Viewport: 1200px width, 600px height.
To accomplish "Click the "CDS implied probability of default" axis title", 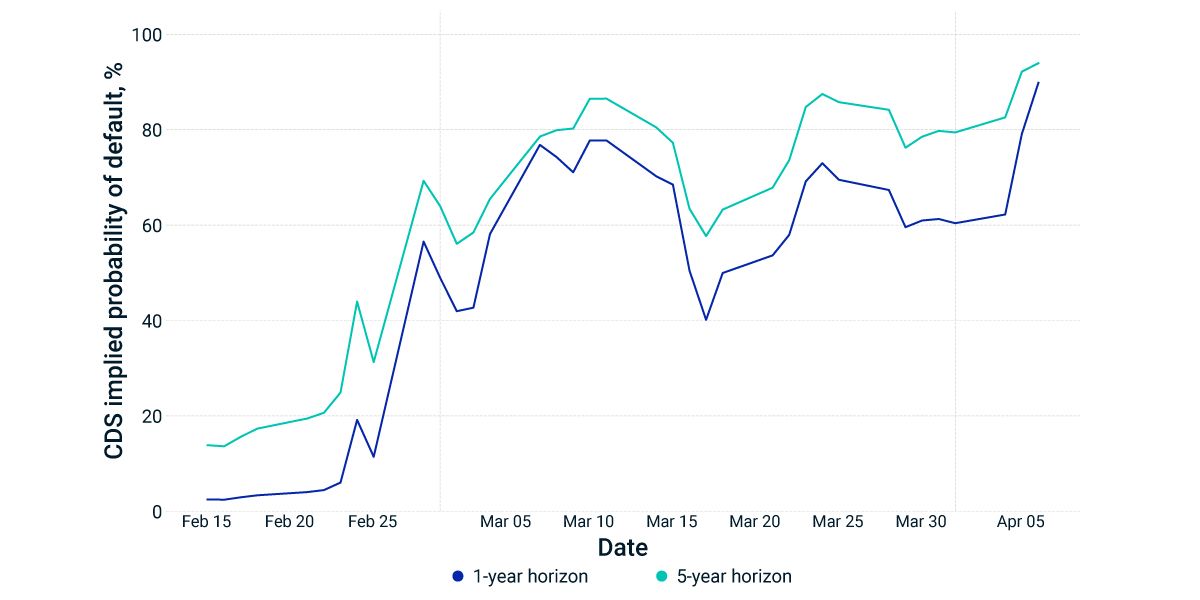I will (x=115, y=260).
